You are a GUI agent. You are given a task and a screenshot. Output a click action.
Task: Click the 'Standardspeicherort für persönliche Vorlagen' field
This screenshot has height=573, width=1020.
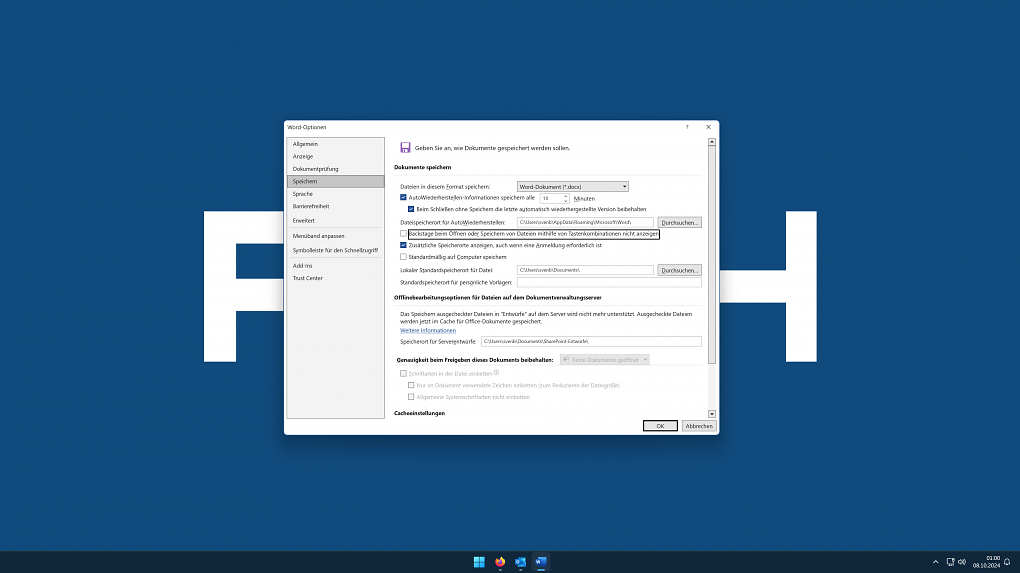609,282
